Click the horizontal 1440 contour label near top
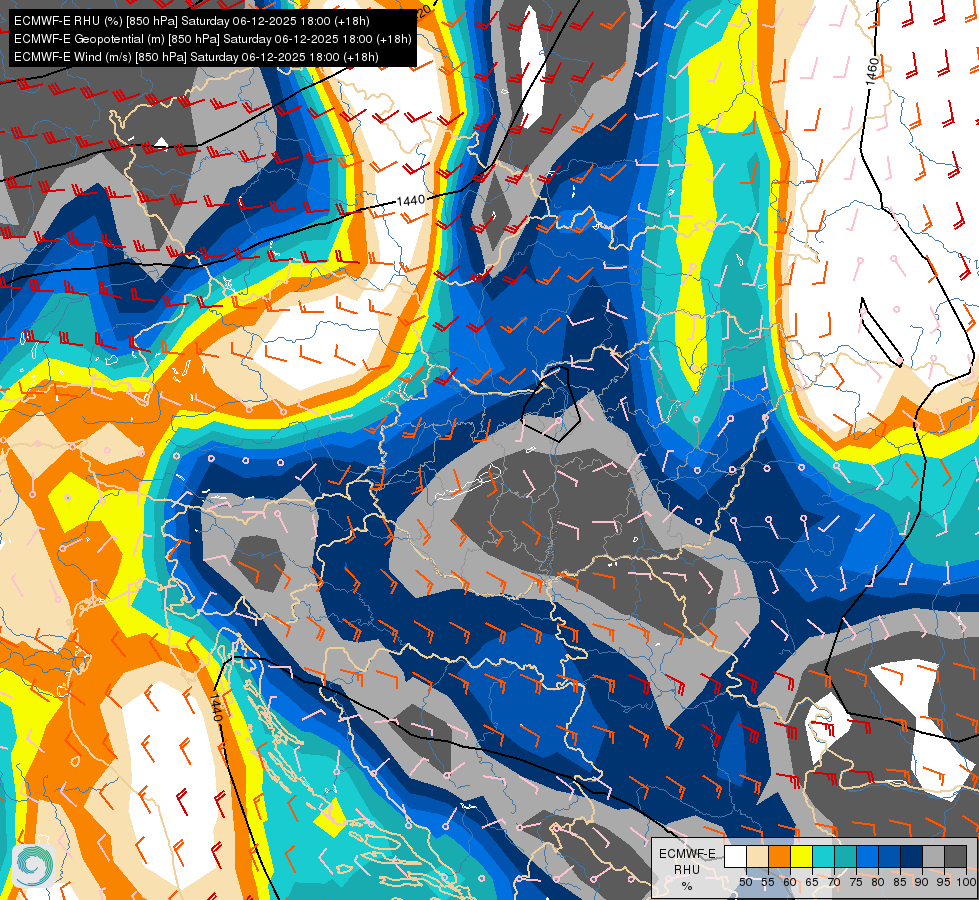Screen dimensions: 979x900 tap(411, 200)
